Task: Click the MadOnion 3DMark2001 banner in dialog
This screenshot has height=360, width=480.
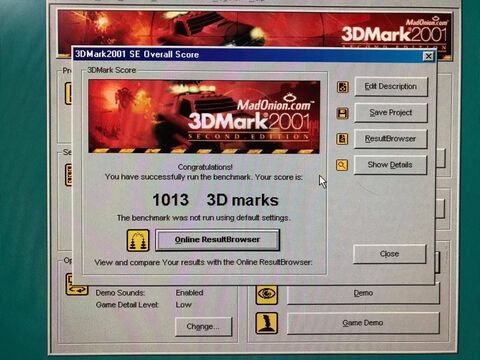Action: pos(204,117)
